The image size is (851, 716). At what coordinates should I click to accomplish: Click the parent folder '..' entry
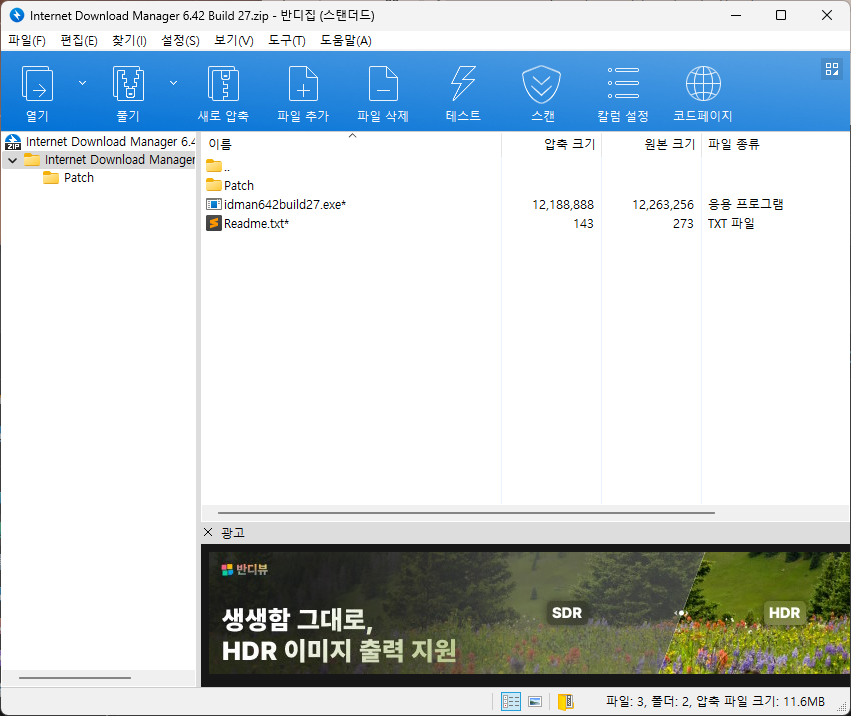(x=218, y=166)
